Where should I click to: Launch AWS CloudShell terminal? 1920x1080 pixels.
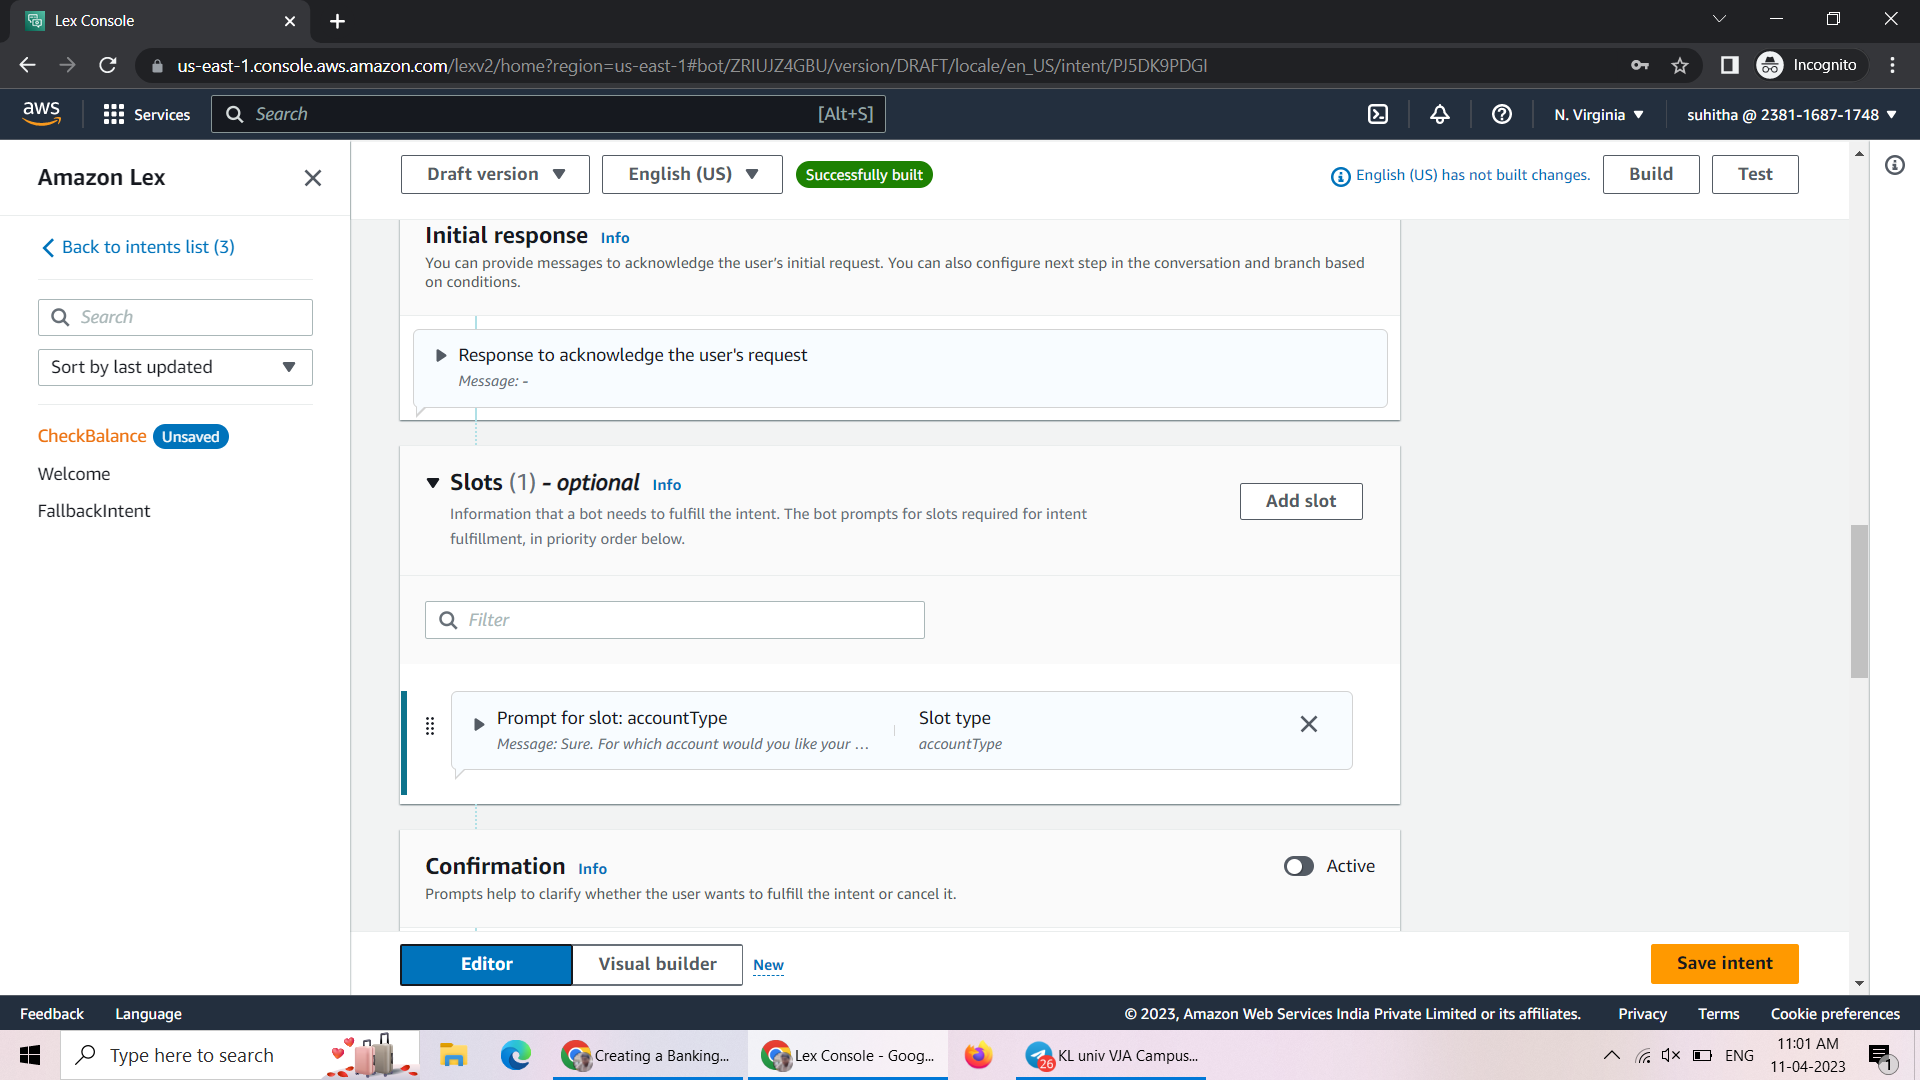(1377, 114)
